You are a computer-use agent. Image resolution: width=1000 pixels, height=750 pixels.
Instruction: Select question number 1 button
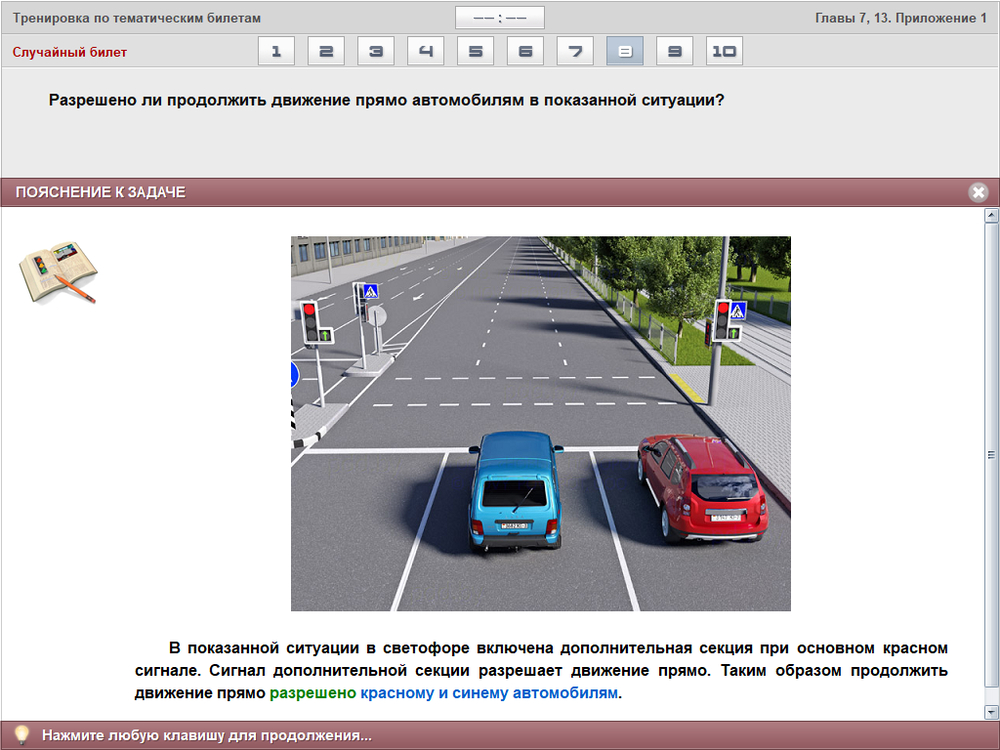point(276,52)
